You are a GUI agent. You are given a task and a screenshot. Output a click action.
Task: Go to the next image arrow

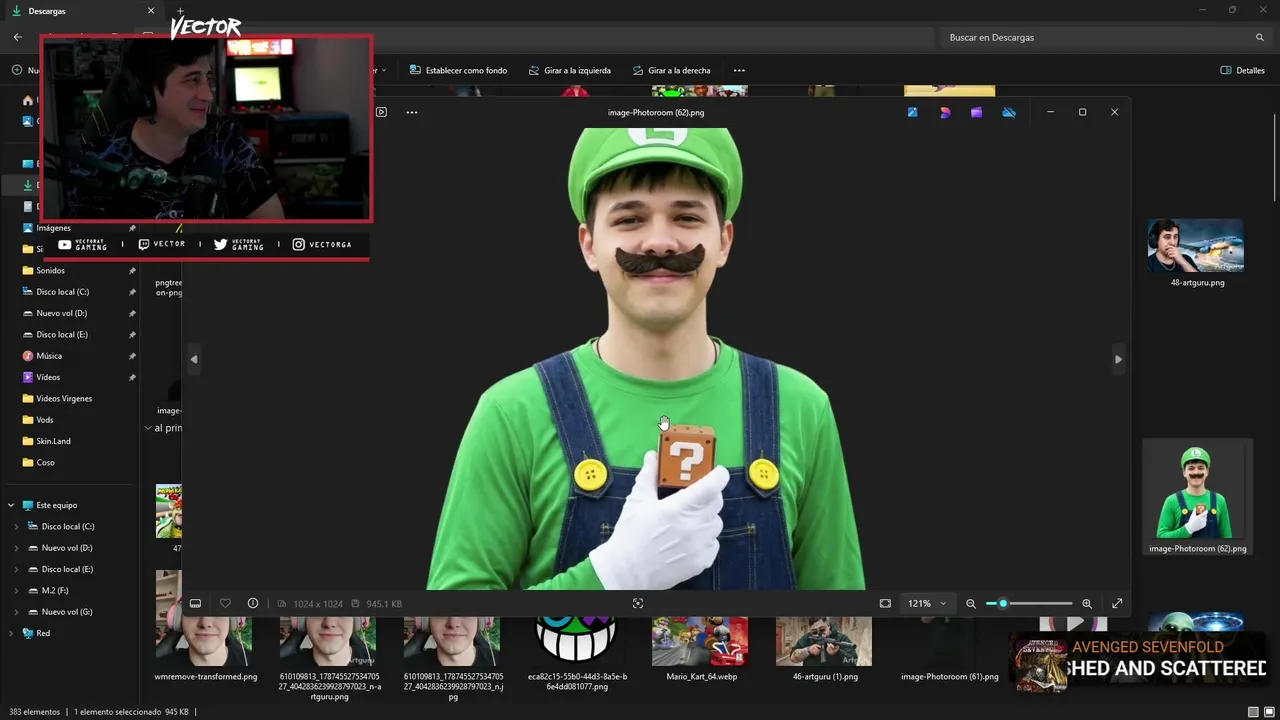[x=1118, y=359]
